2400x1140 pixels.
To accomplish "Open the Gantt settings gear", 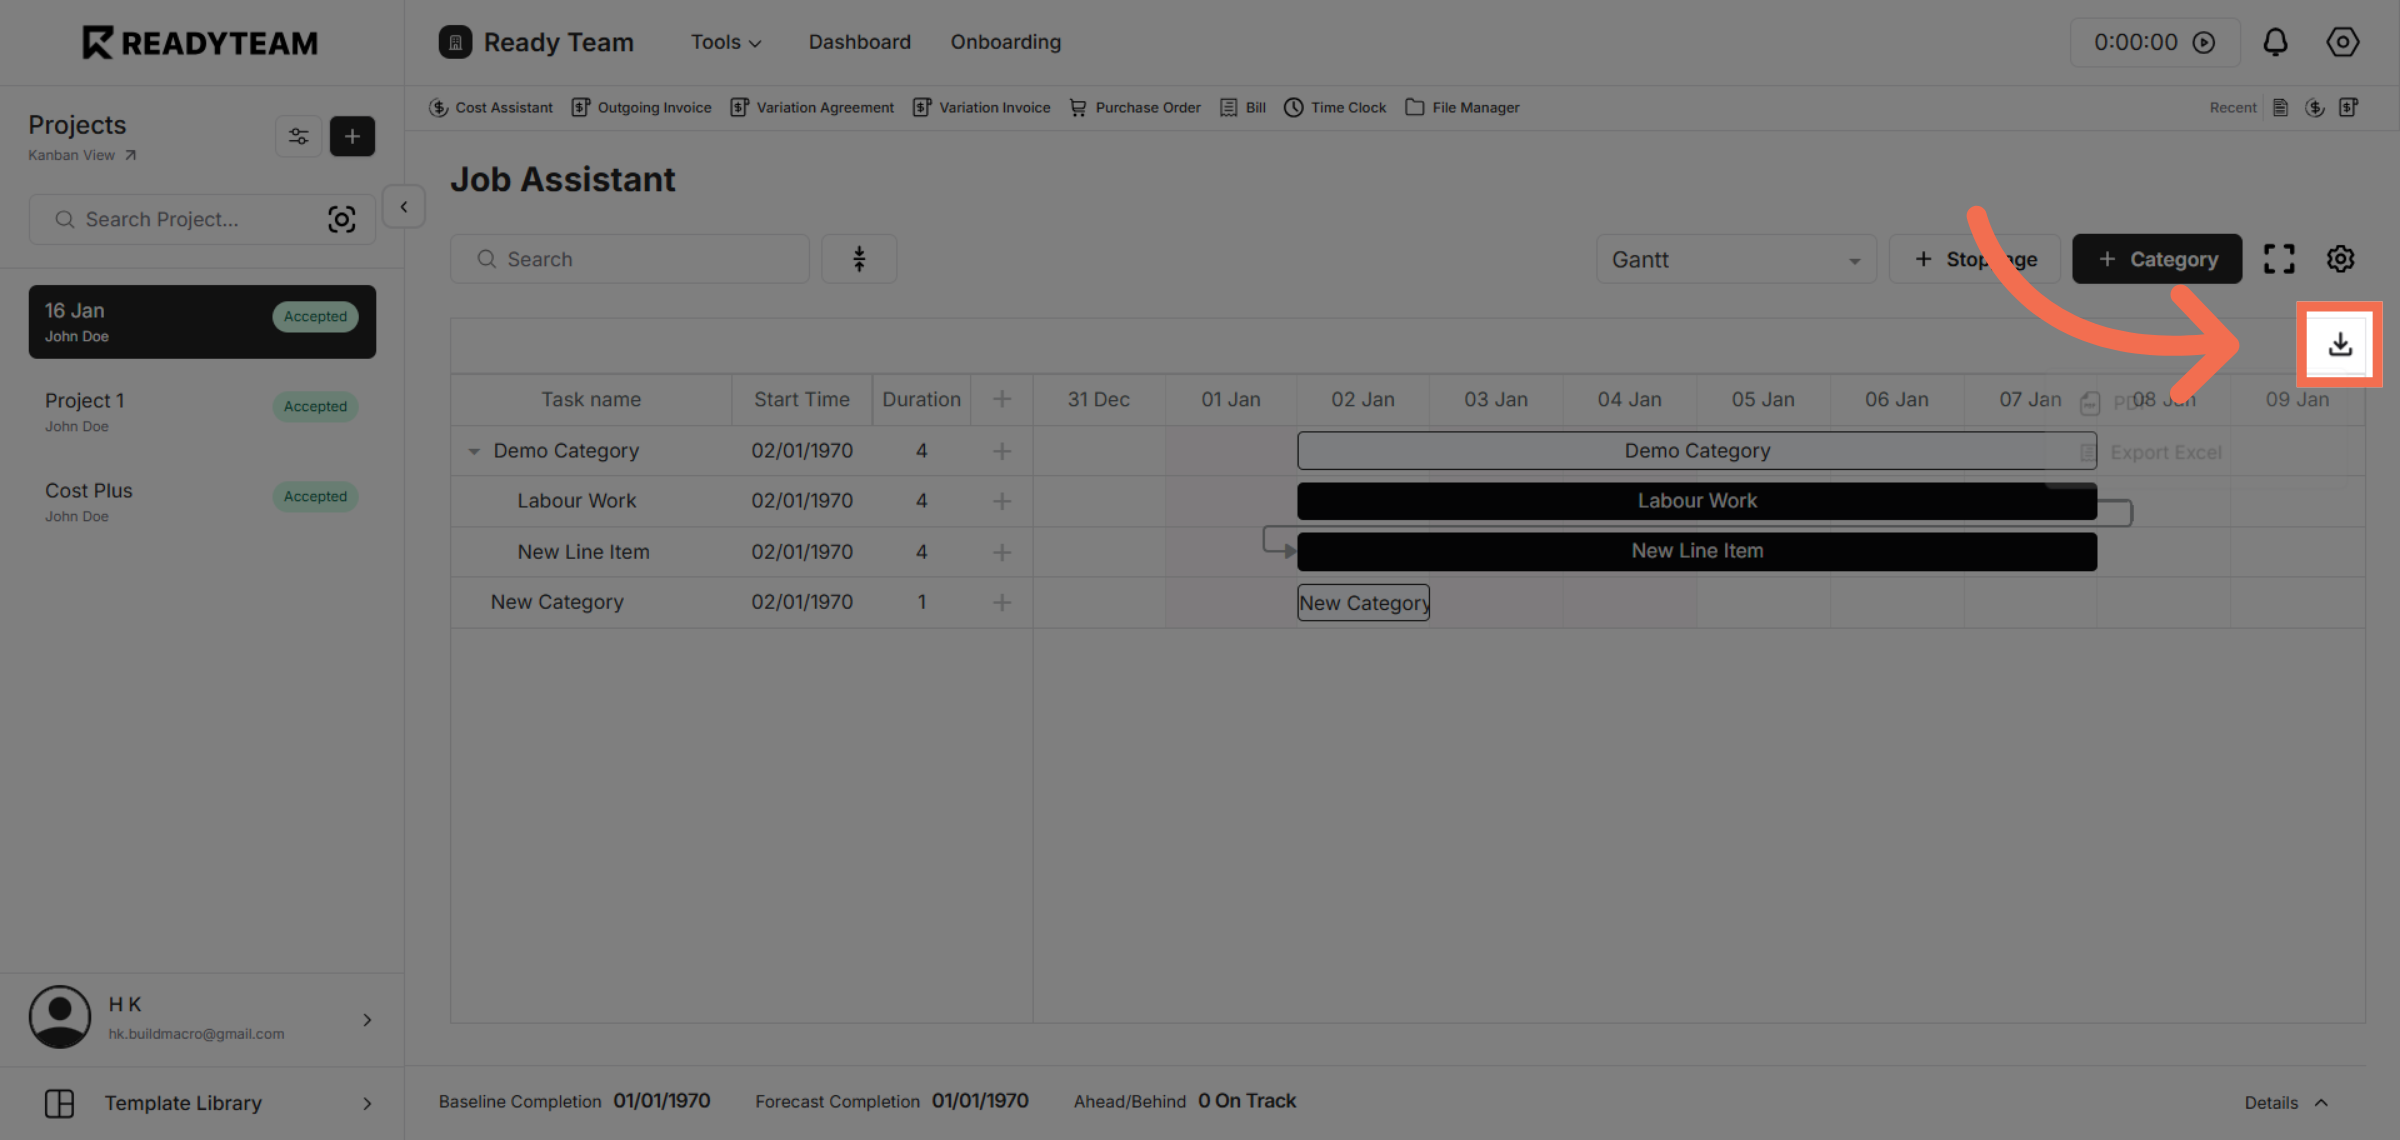I will [x=2340, y=258].
